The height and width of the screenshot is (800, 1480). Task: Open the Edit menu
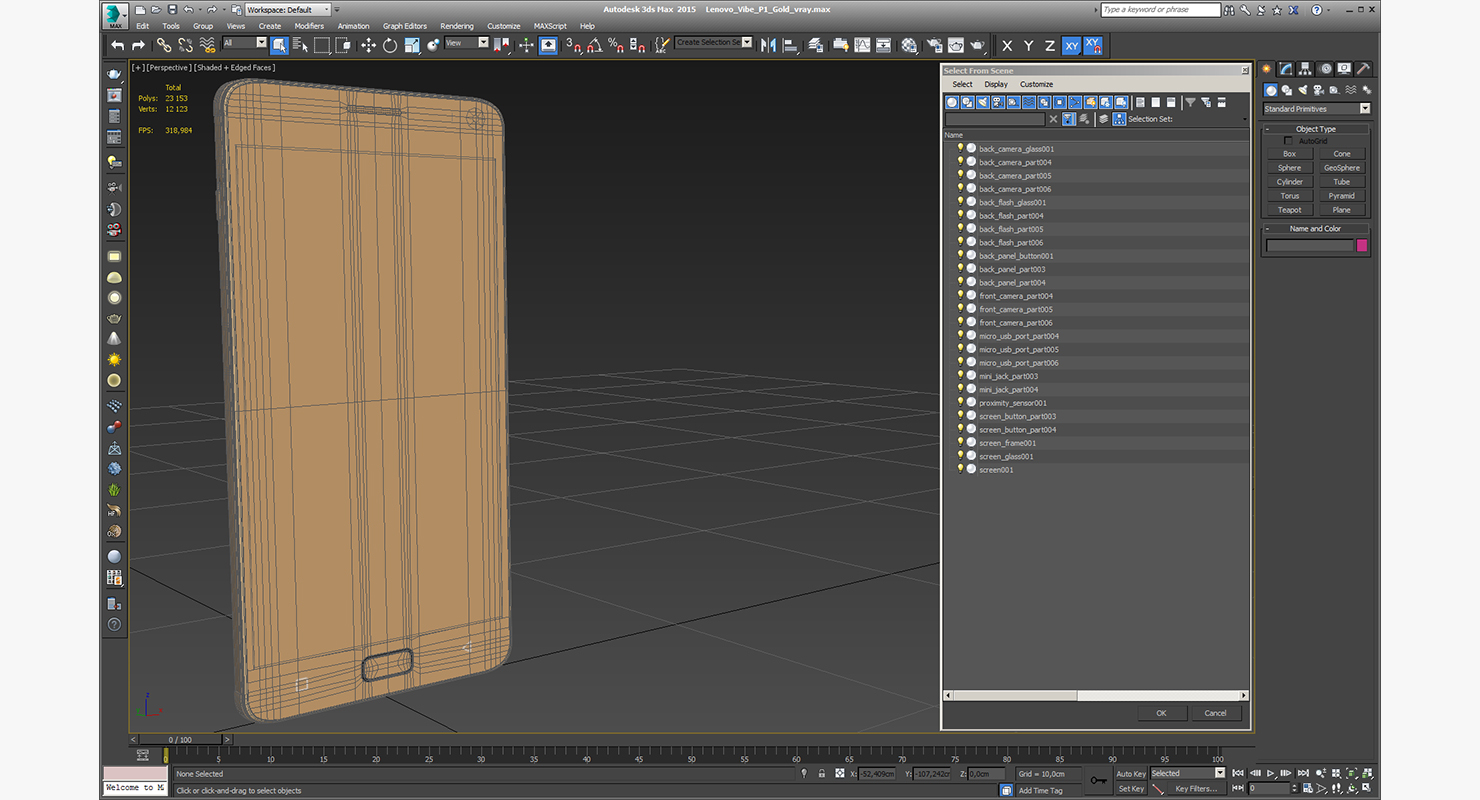pyautogui.click(x=143, y=26)
